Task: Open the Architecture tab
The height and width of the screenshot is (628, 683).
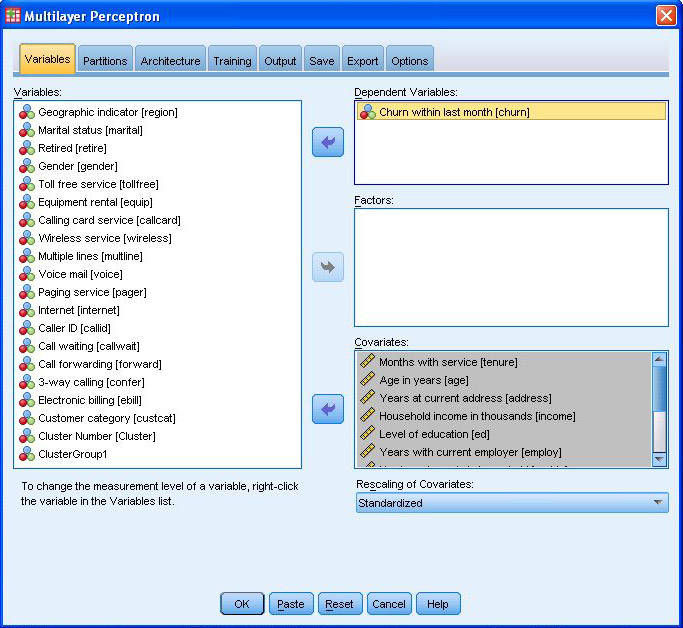Action: point(170,61)
